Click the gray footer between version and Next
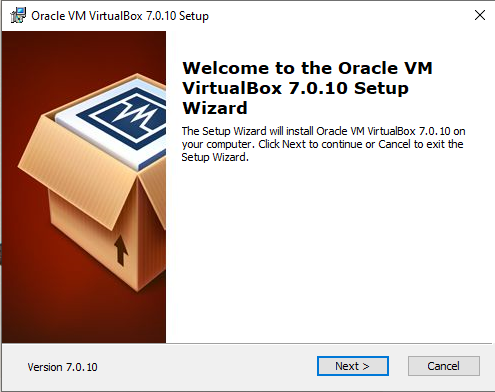 tap(207, 367)
